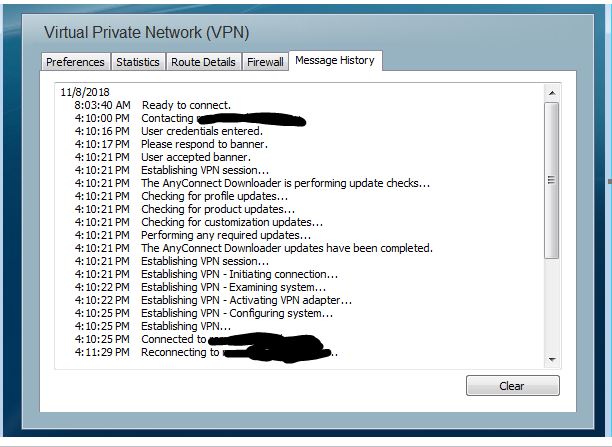
Task: Click the scrollbar up arrow
Action: pyautogui.click(x=552, y=93)
